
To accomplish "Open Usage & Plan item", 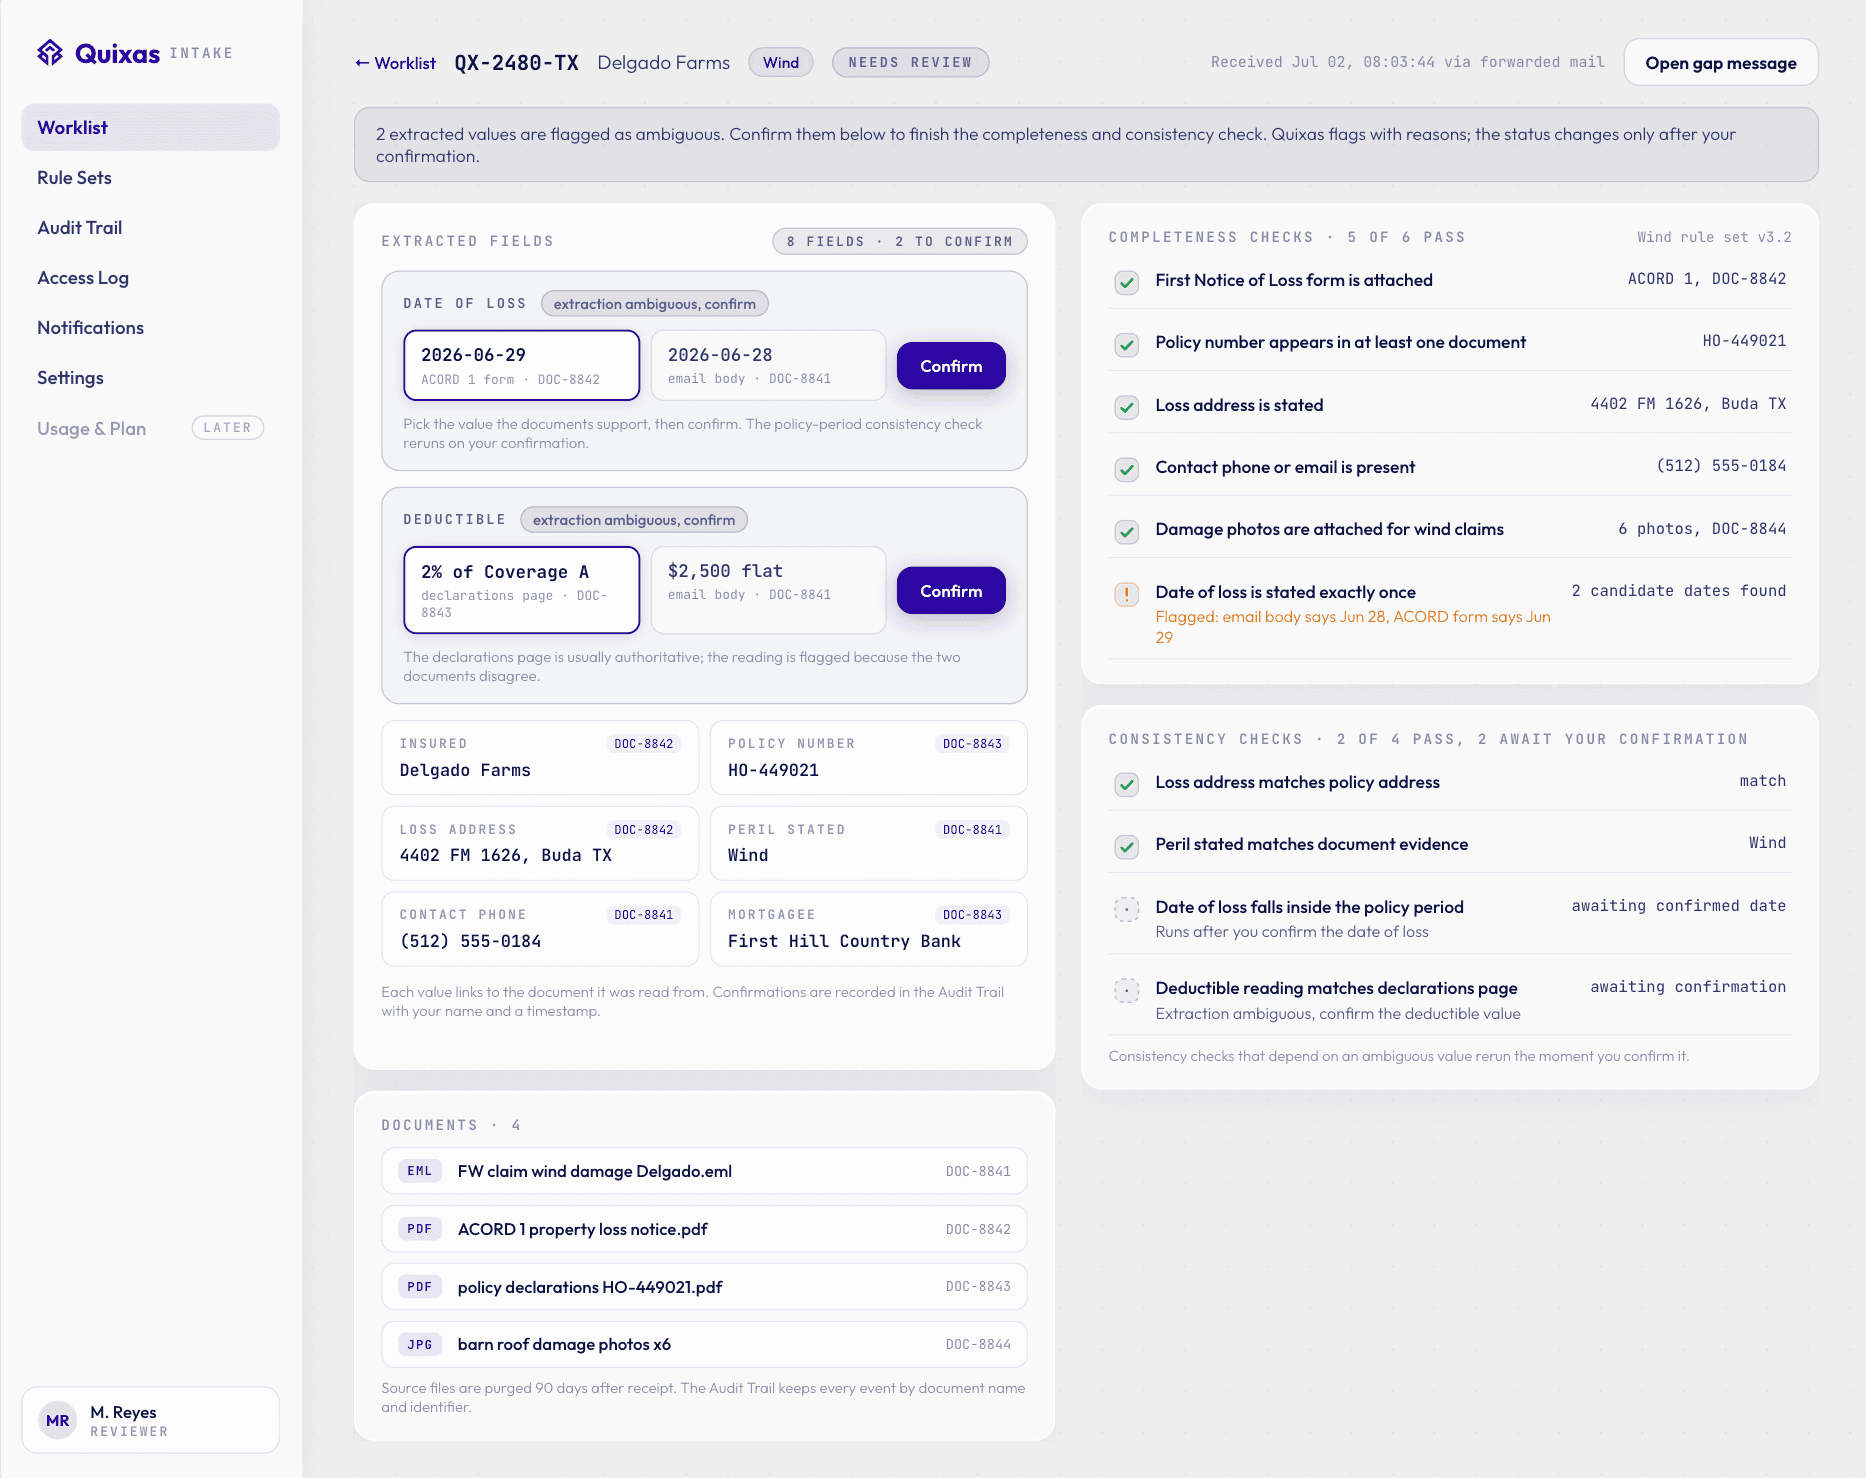I will (x=151, y=428).
